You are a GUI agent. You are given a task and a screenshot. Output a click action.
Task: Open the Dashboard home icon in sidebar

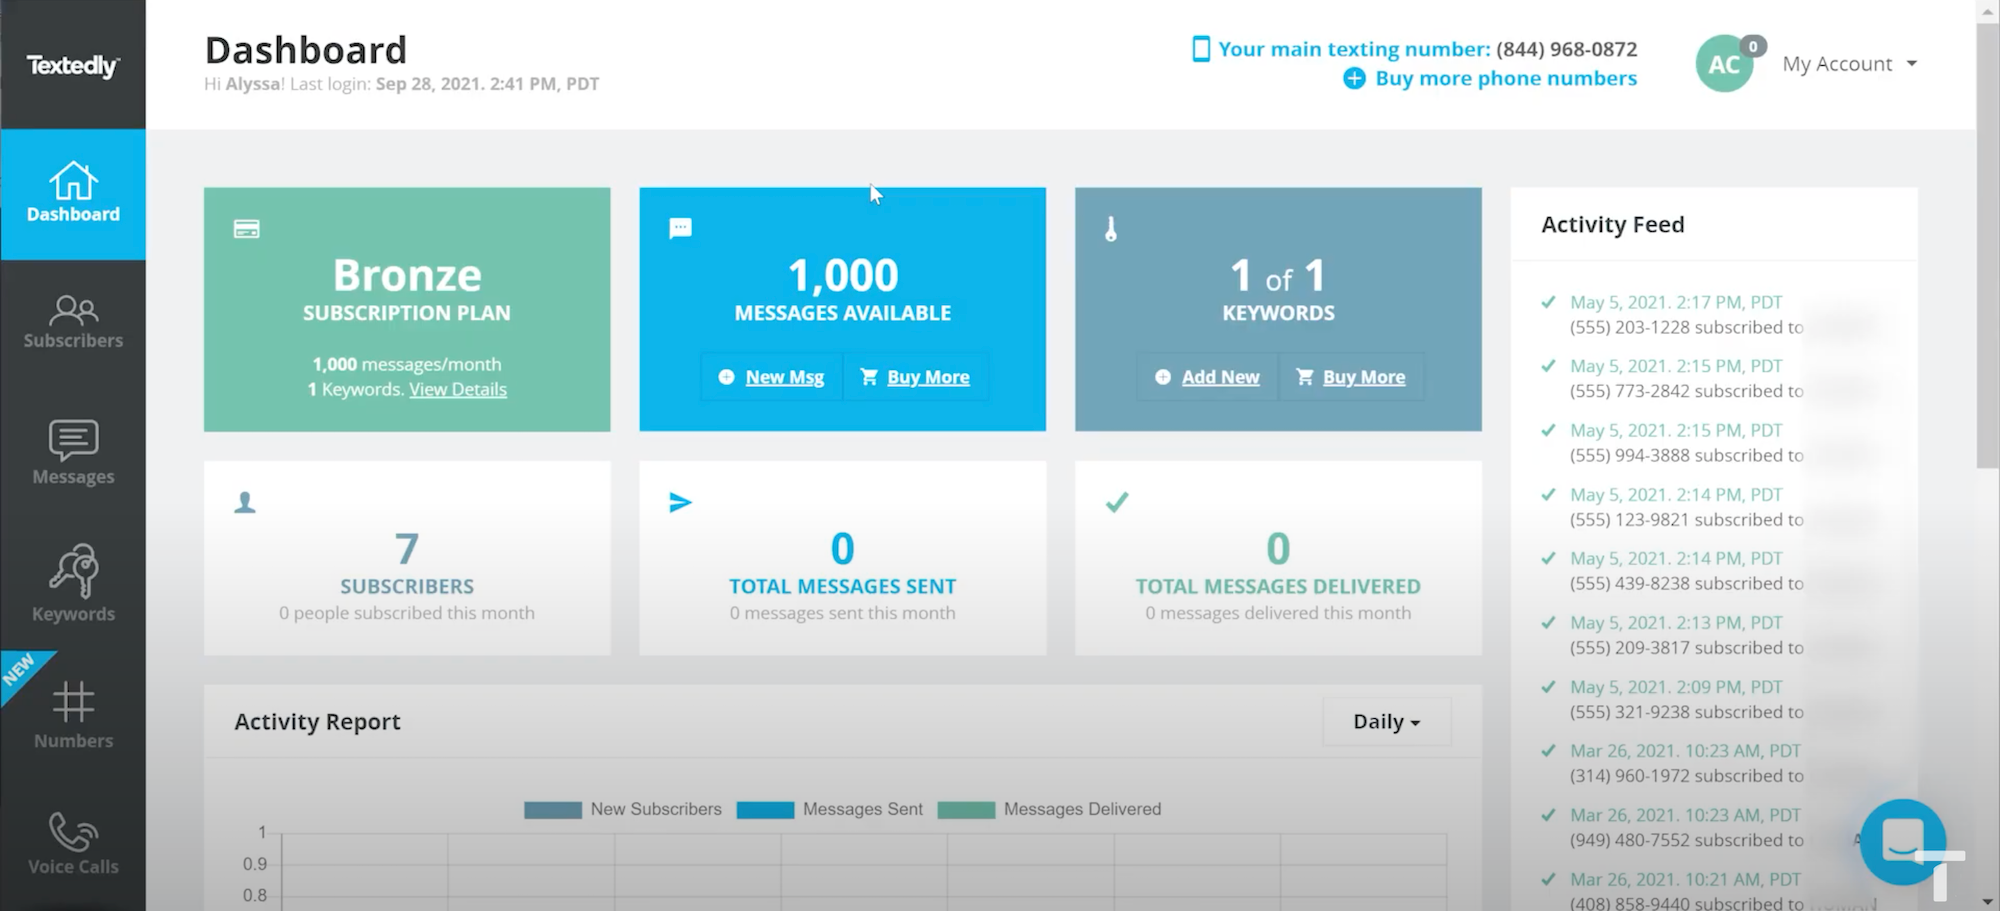[73, 183]
